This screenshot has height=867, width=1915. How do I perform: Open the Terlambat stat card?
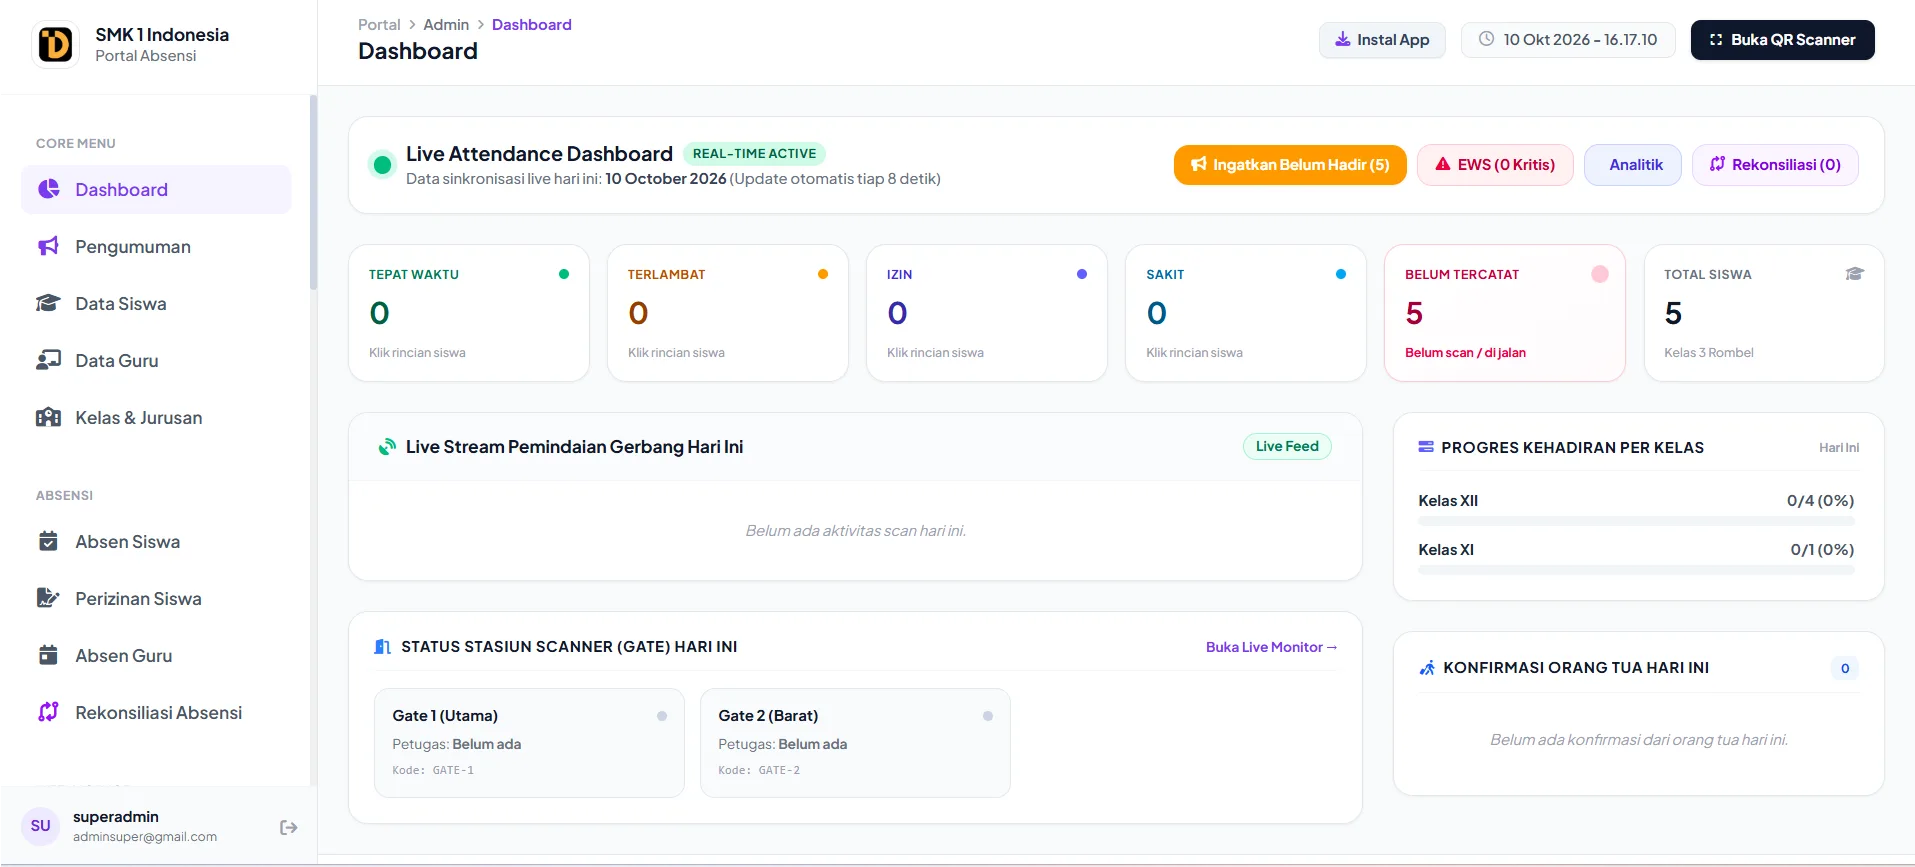click(728, 313)
